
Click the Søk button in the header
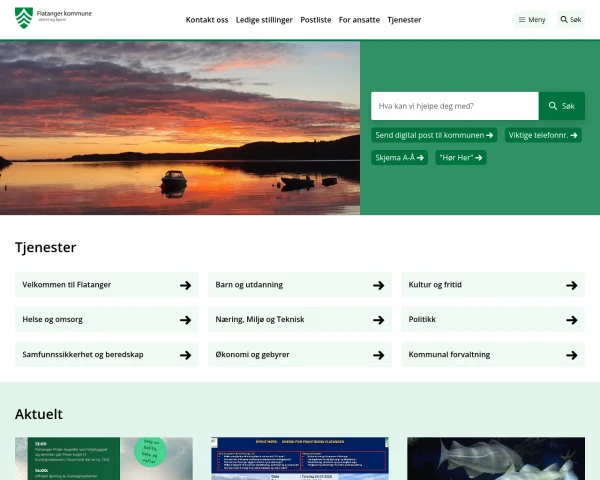(571, 20)
